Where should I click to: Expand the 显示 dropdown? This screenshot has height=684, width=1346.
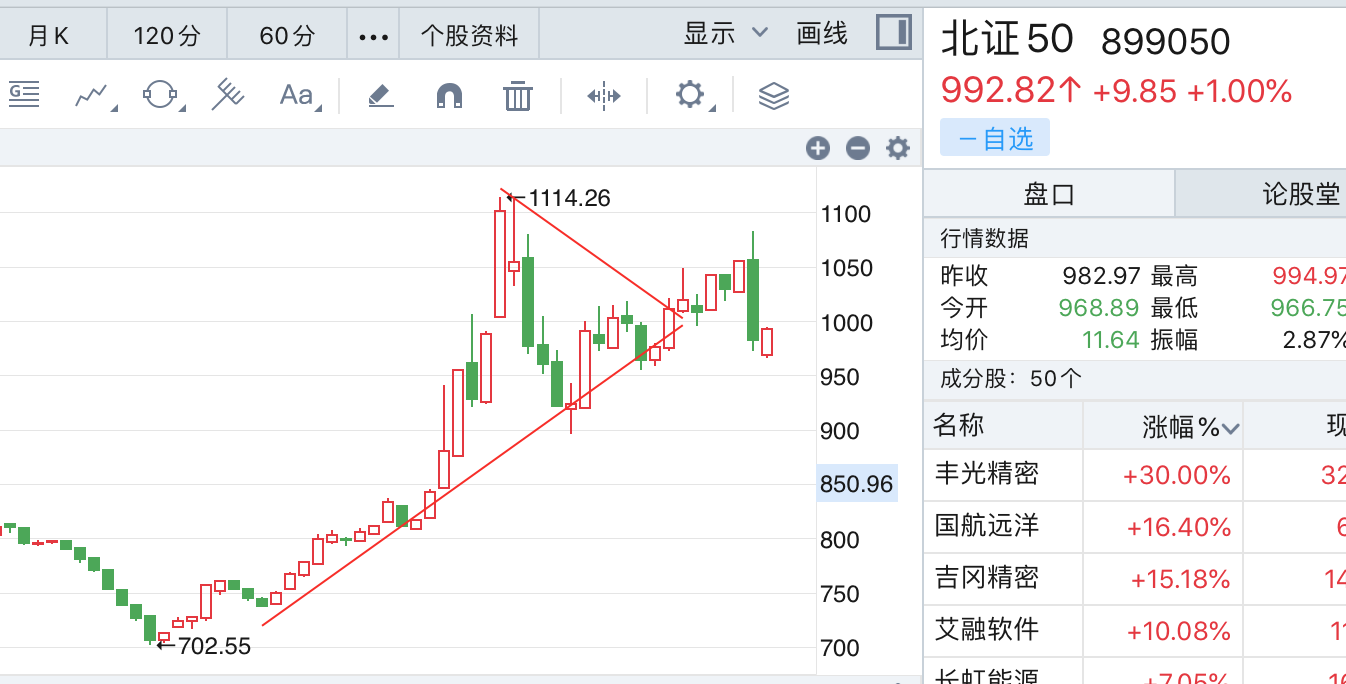click(725, 34)
